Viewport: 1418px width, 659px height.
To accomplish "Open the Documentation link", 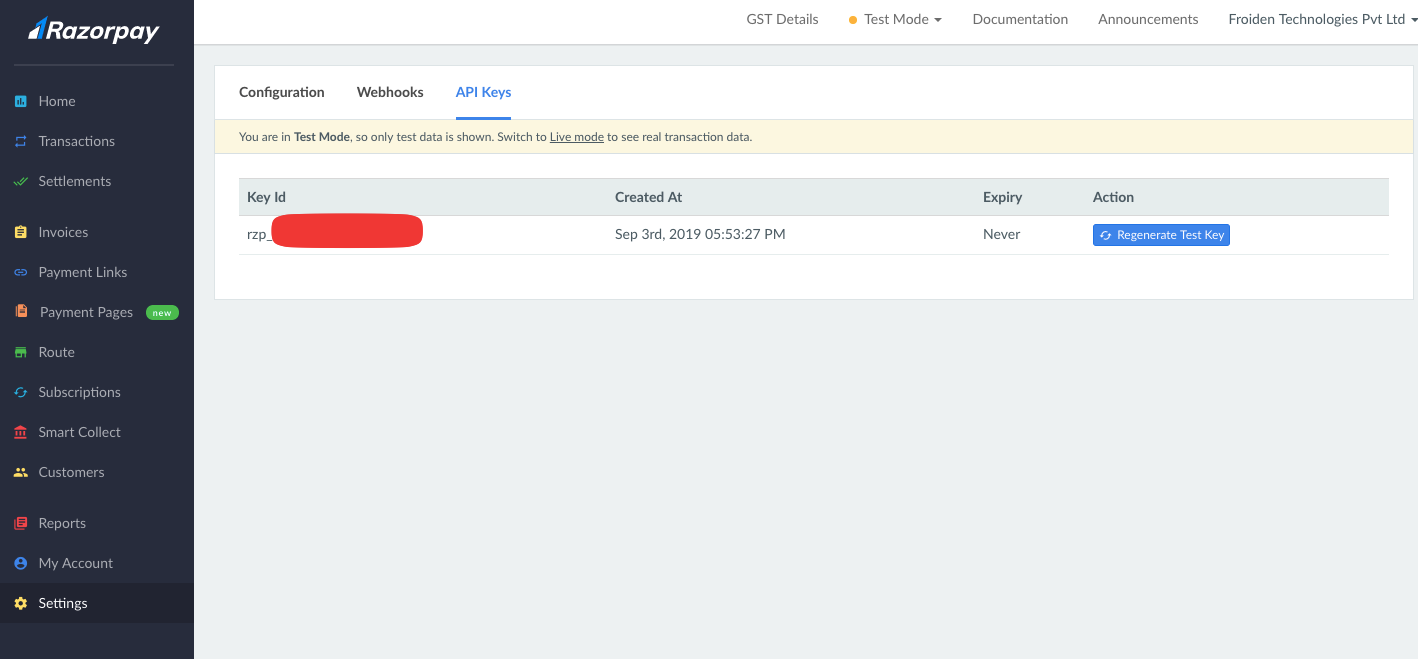I will click(x=1020, y=19).
